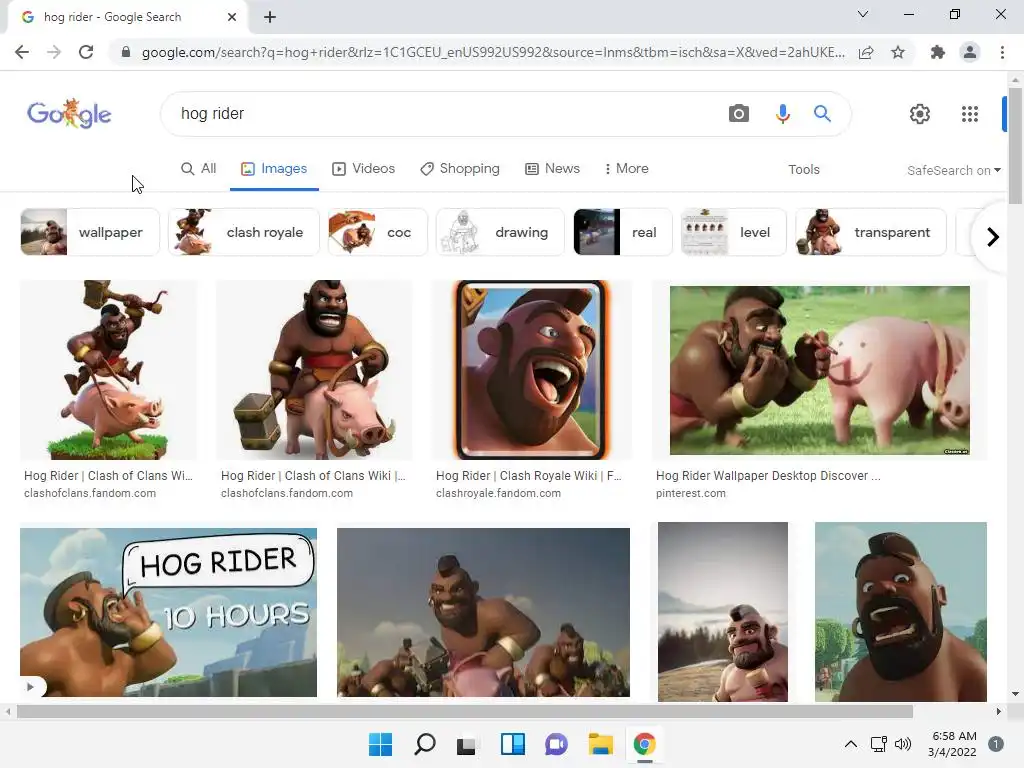Open the shouting hog rider close-up image
This screenshot has width=1024, height=768.
(x=901, y=612)
